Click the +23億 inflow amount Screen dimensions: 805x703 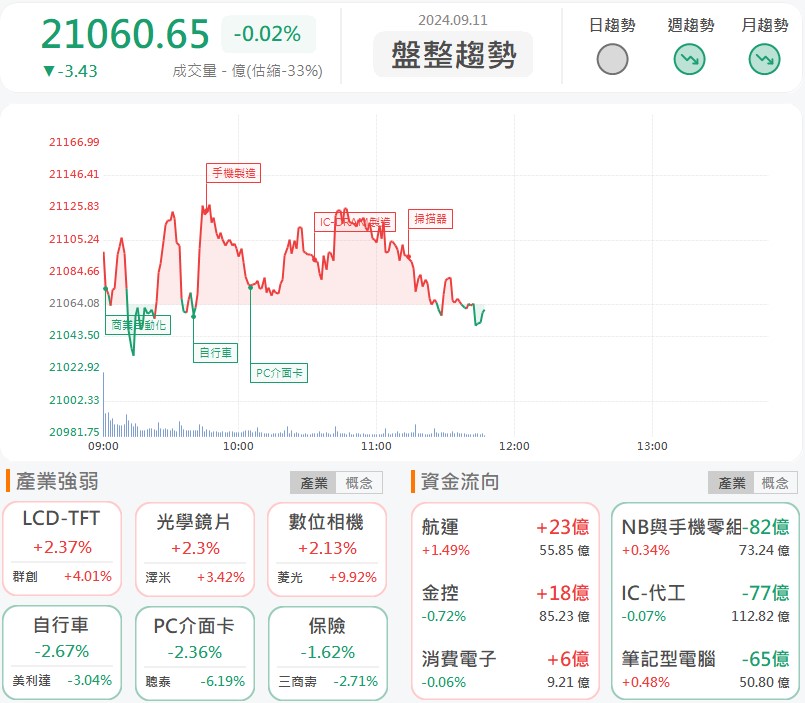[563, 527]
